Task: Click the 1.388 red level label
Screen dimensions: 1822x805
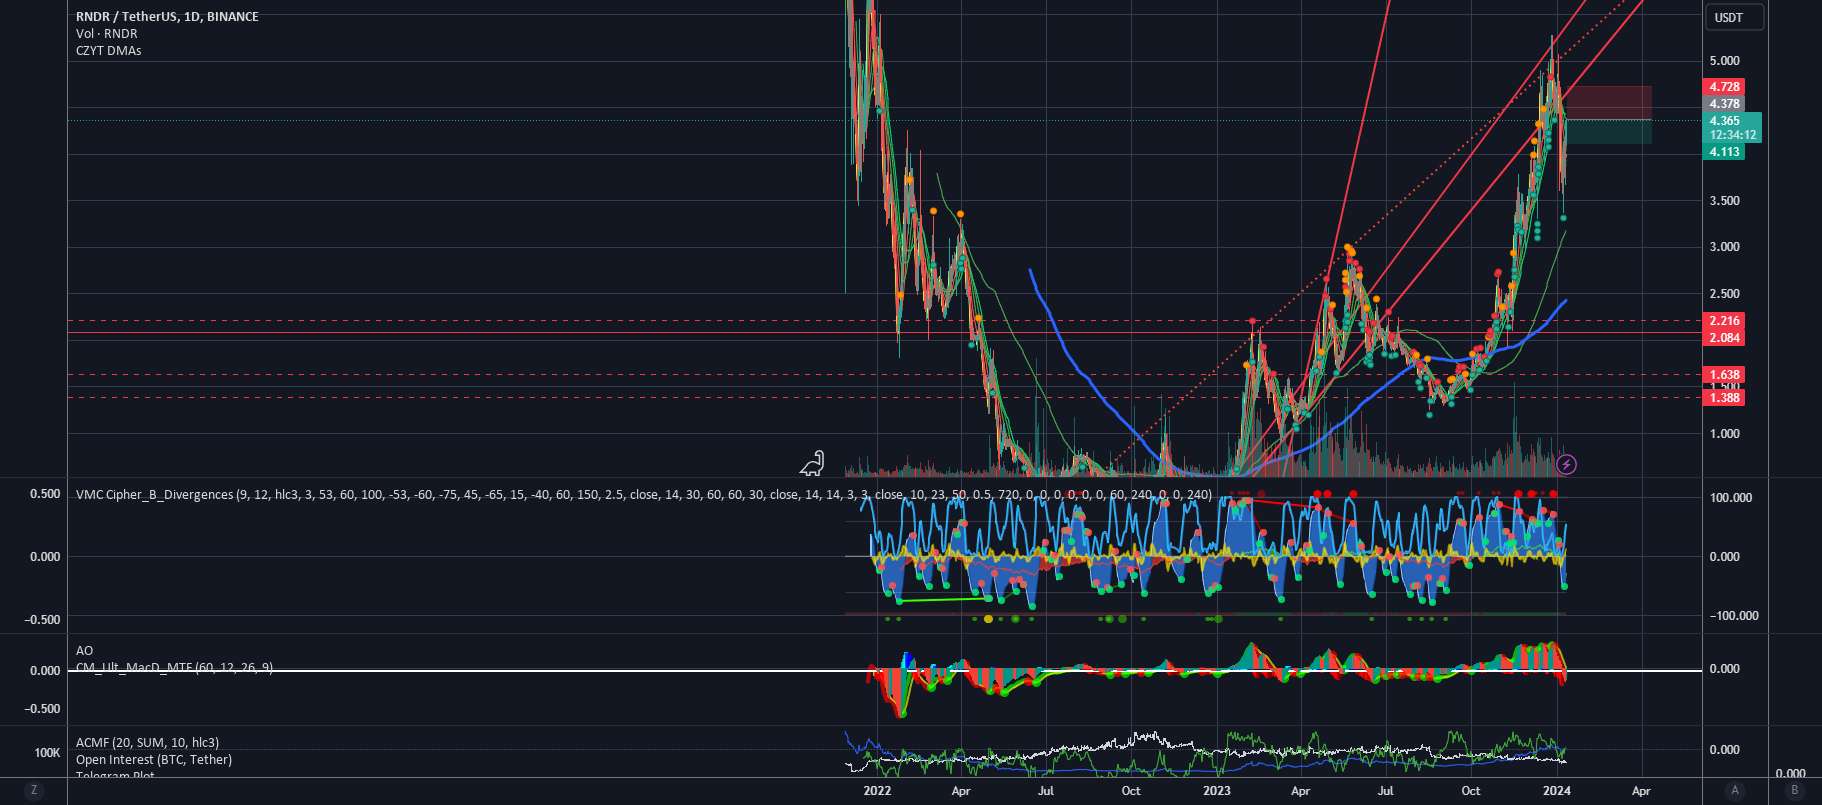Action: tap(1724, 398)
